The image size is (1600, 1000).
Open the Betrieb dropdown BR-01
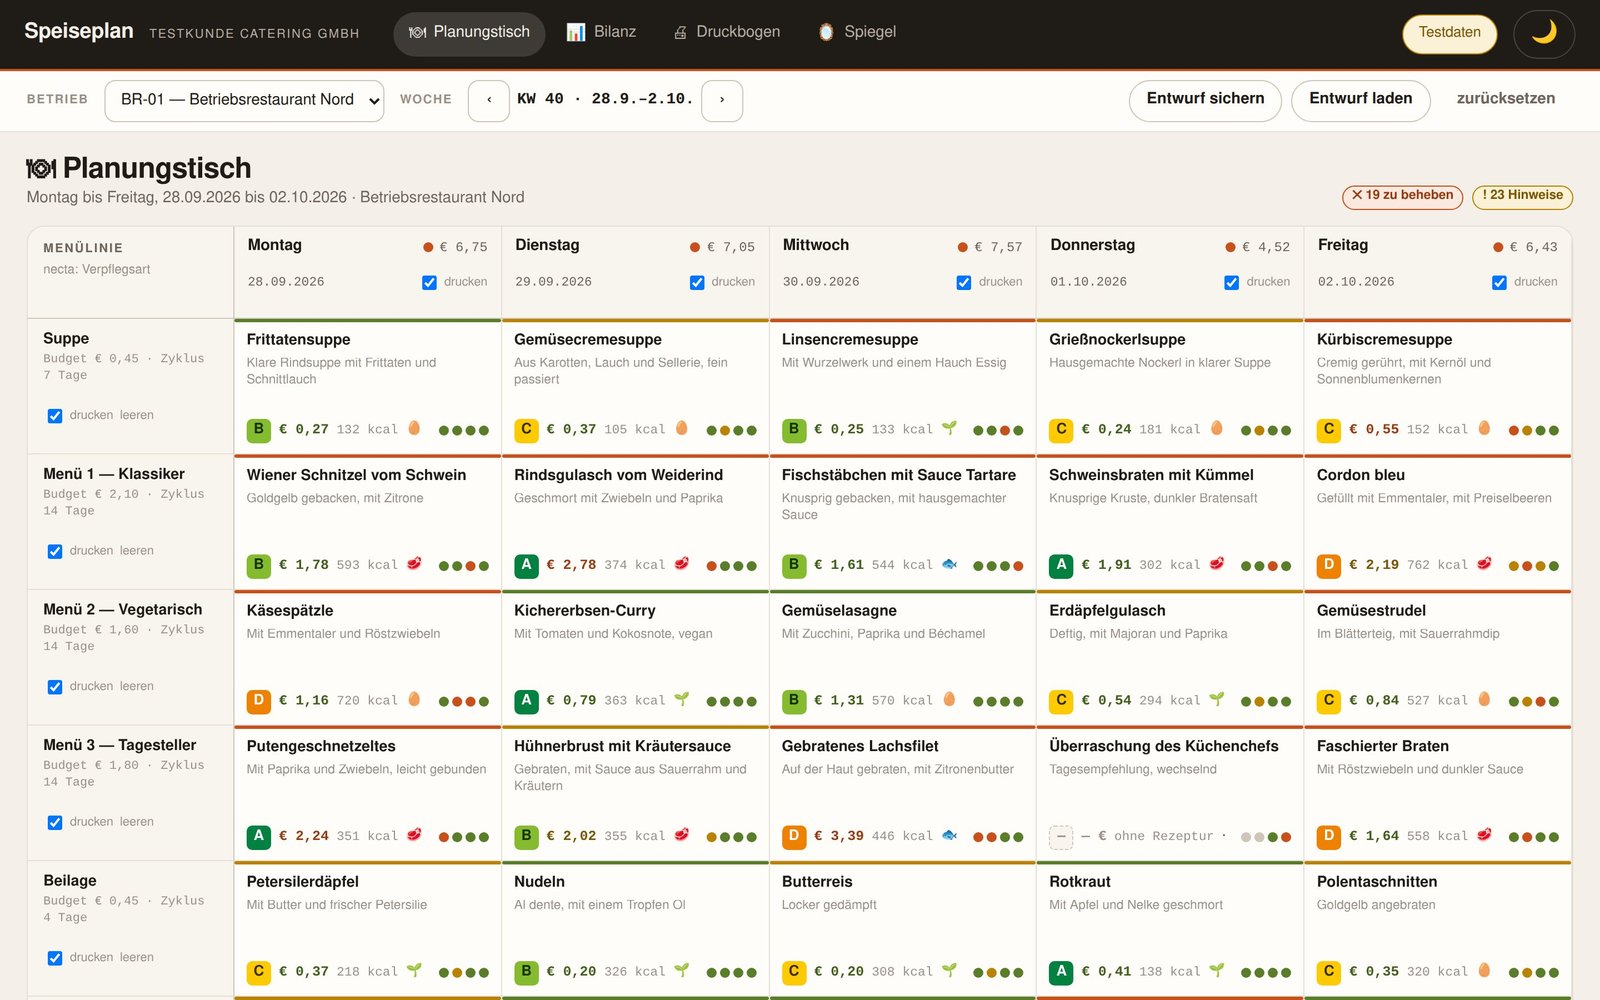(x=244, y=101)
